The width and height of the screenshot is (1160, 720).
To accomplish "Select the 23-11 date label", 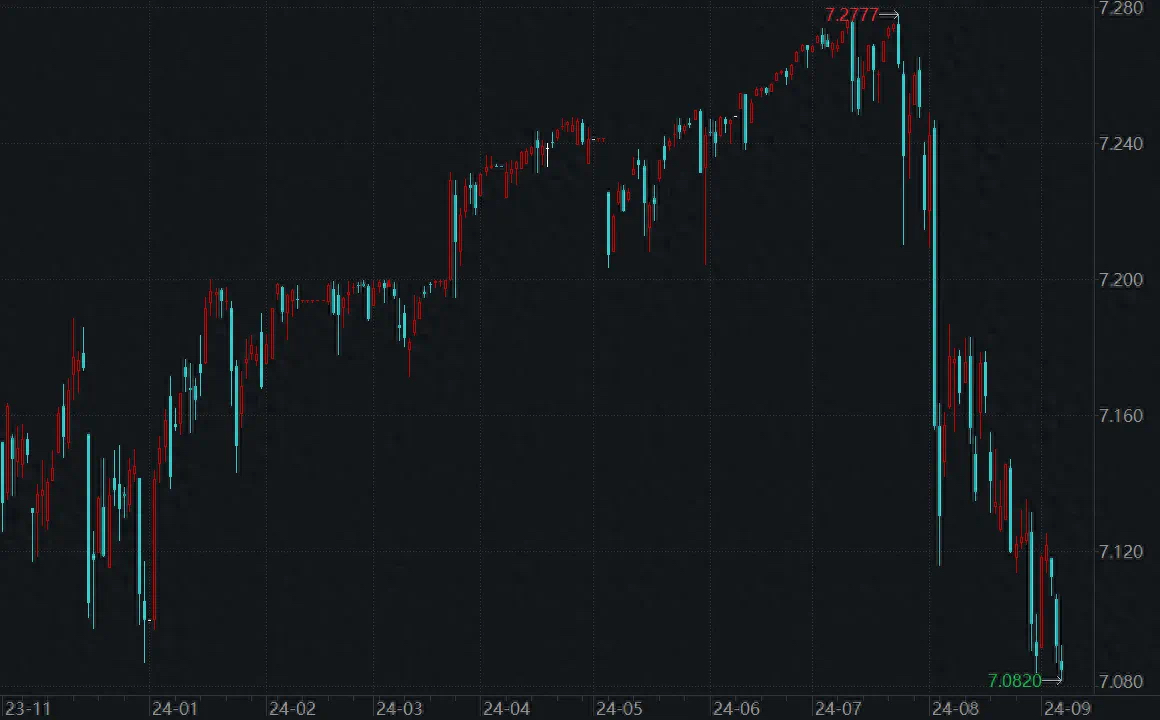I will pyautogui.click(x=25, y=708).
